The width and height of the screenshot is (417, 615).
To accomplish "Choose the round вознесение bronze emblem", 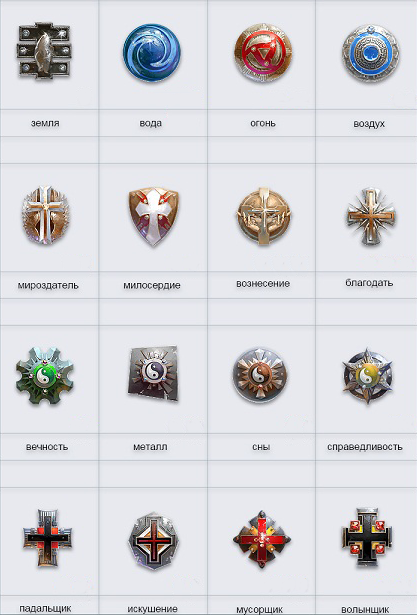I will click(x=264, y=216).
